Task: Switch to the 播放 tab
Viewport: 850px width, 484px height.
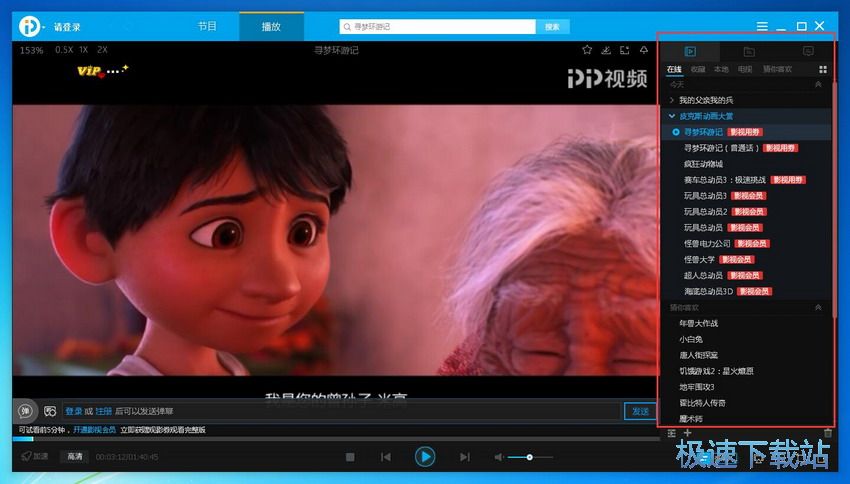Action: (x=271, y=26)
